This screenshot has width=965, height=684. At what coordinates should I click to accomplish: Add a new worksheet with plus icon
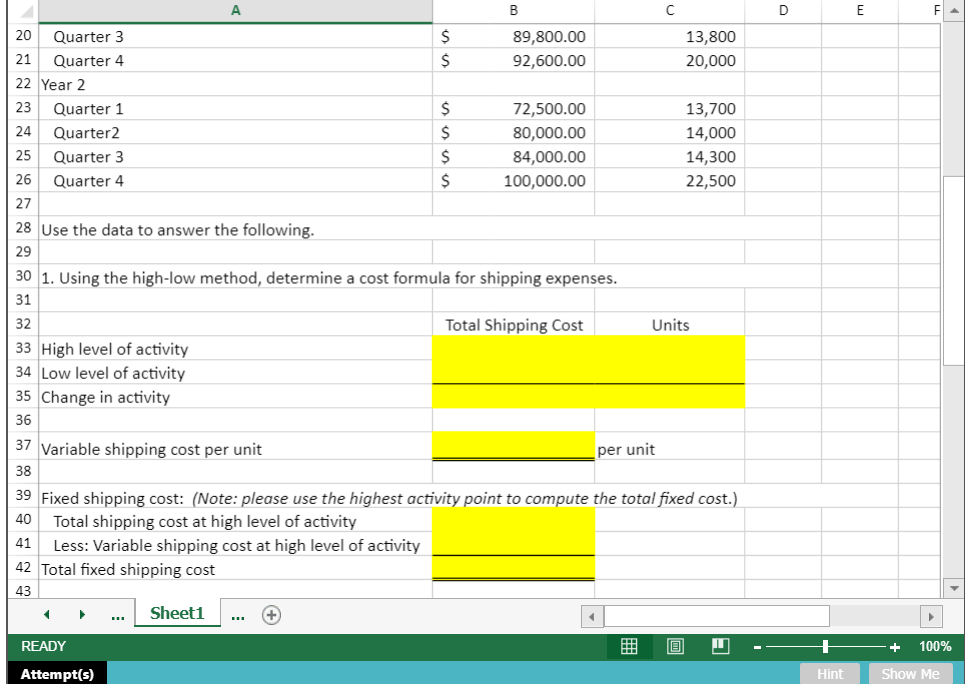point(271,615)
